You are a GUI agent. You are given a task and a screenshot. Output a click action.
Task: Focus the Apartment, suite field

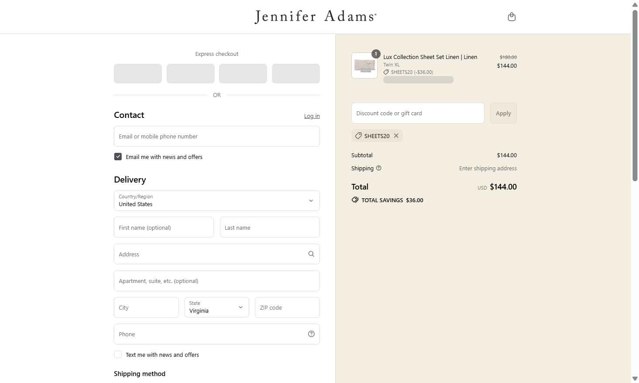point(216,281)
